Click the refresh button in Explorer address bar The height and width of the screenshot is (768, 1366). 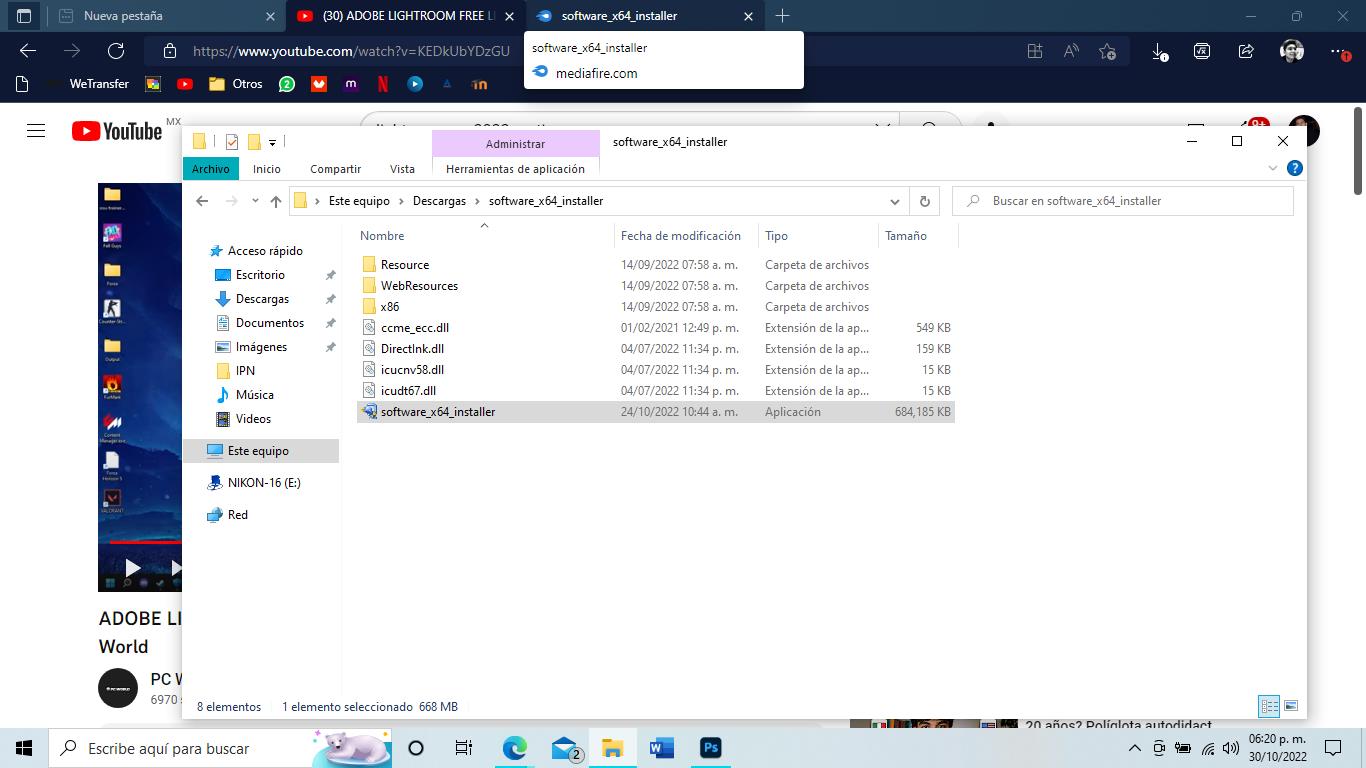pos(924,201)
